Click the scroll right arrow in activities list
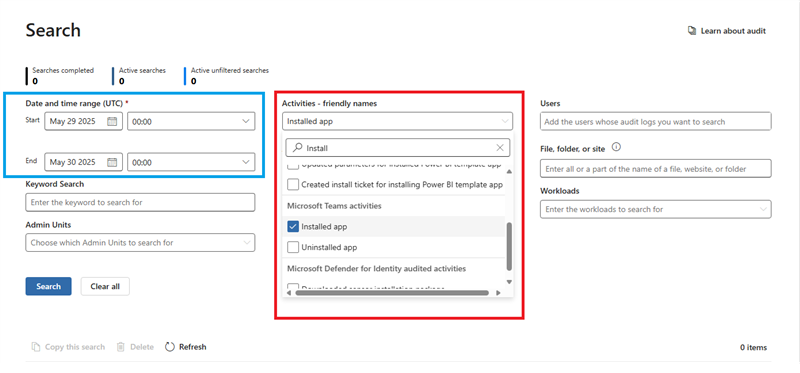 [x=498, y=293]
